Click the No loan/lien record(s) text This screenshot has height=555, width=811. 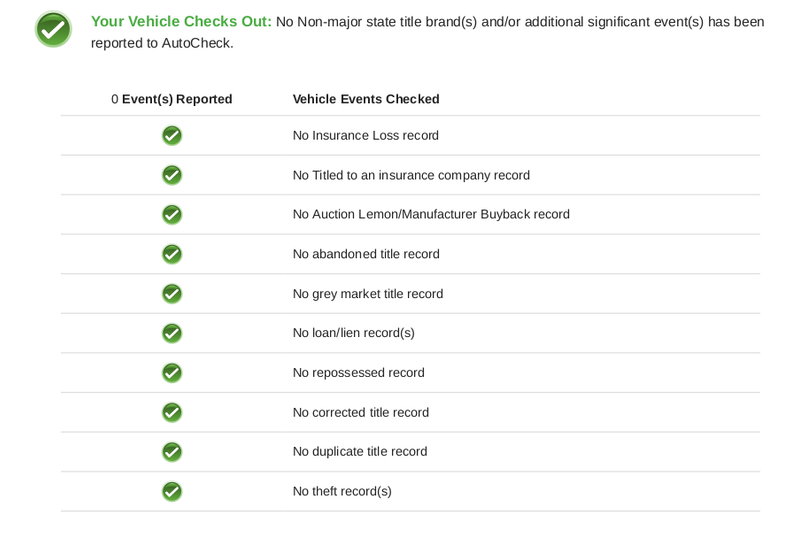(354, 333)
